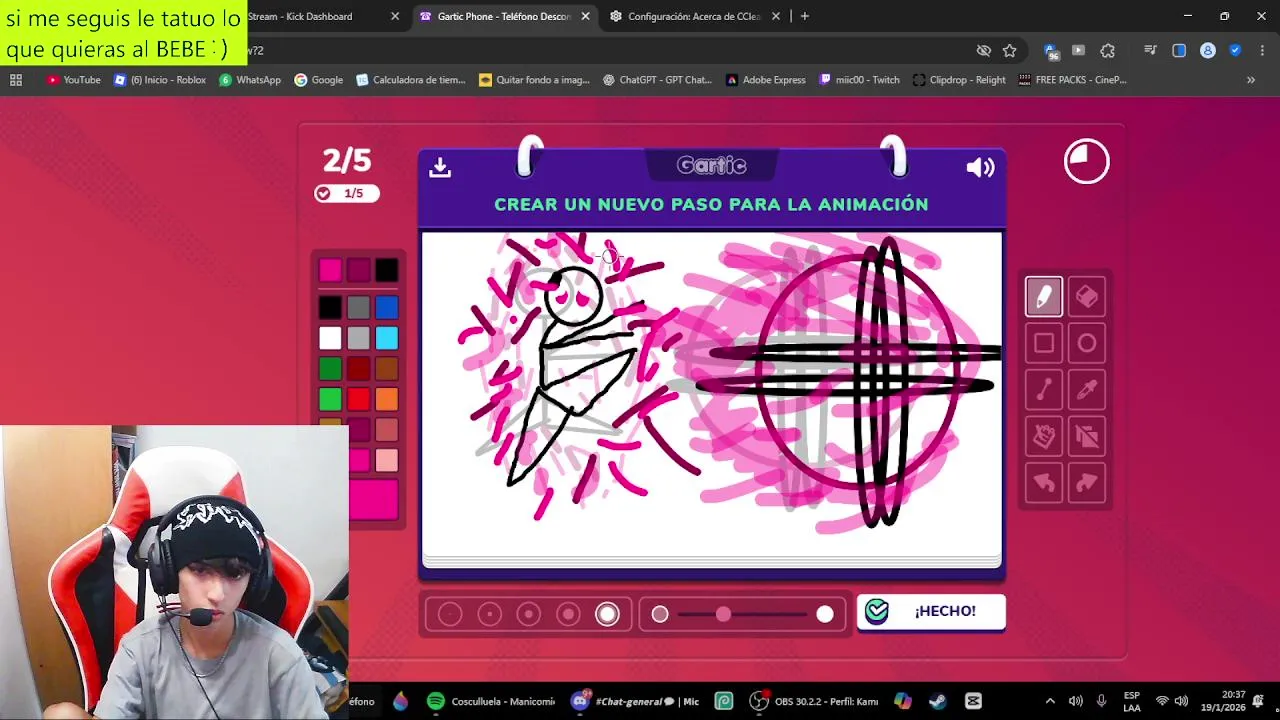
Task: Mute the Gartic Phone sound
Action: pyautogui.click(x=980, y=167)
